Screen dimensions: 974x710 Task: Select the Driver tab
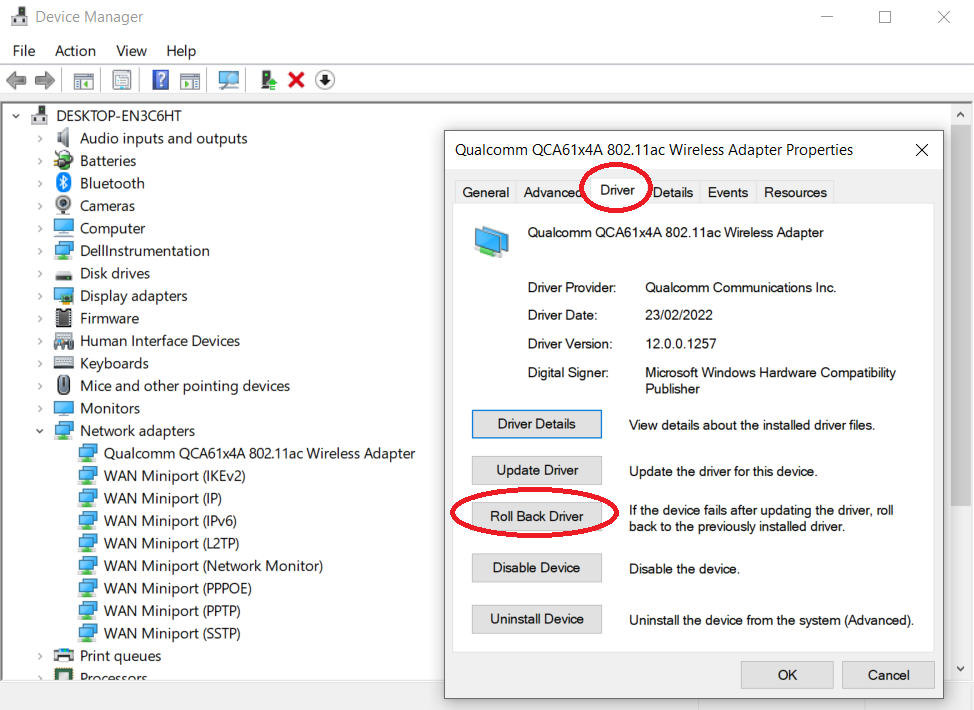(x=617, y=190)
